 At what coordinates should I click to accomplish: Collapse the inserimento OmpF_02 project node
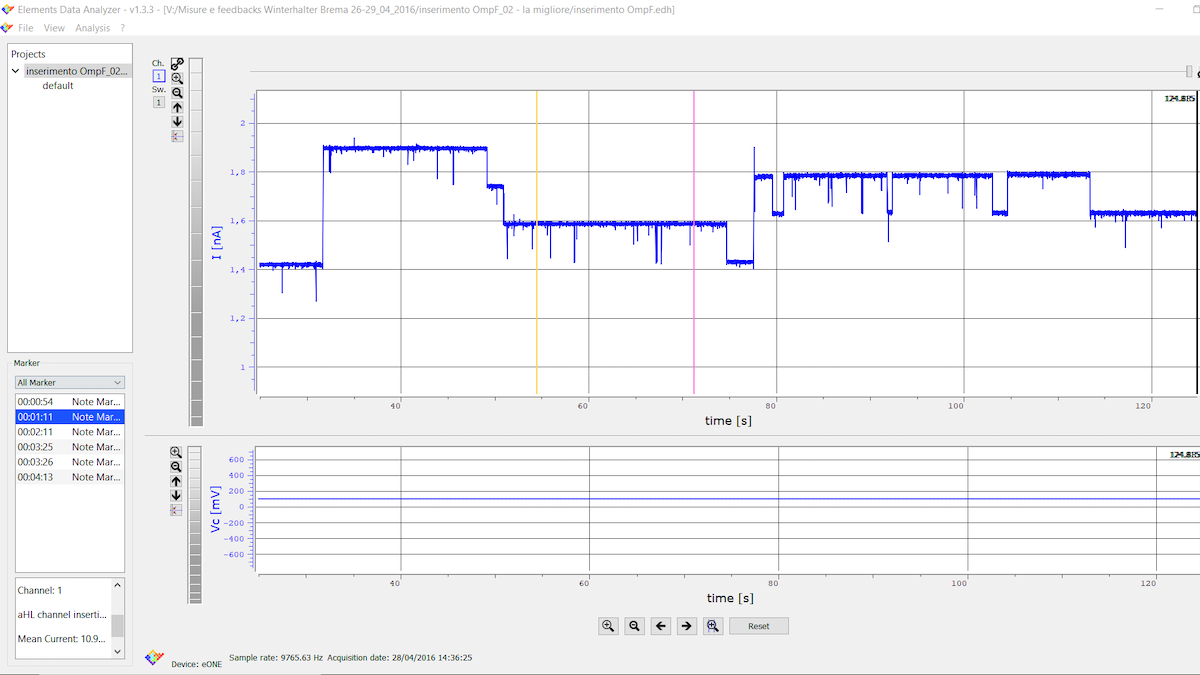pos(16,72)
